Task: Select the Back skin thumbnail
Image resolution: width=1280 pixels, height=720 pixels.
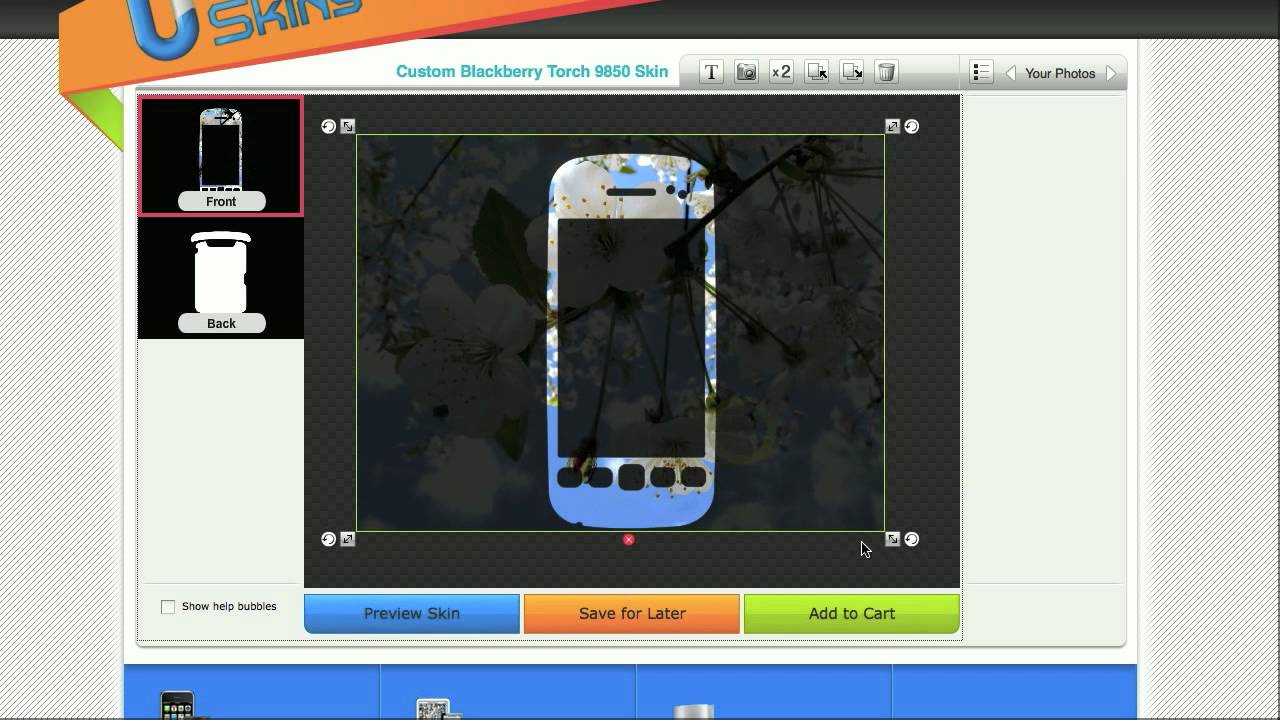Action: point(221,278)
